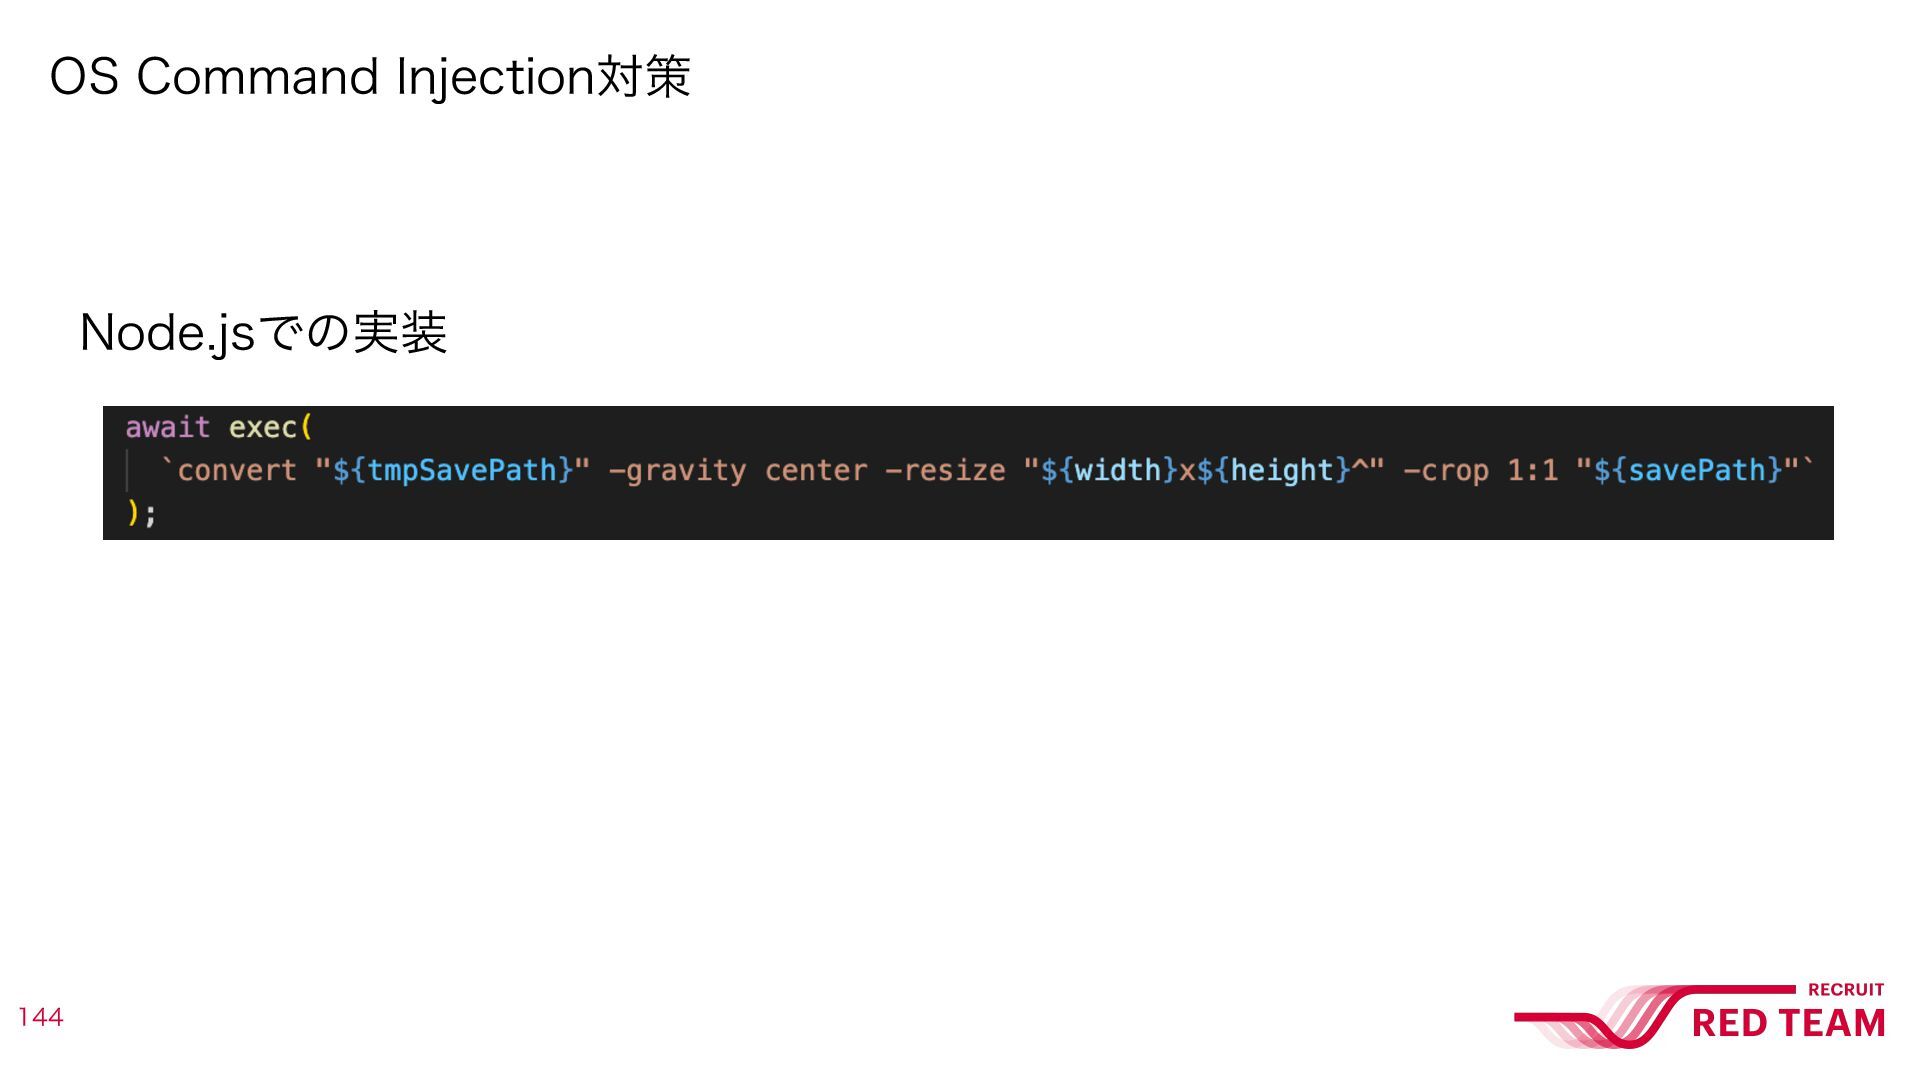This screenshot has width=1920, height=1080.
Task: Click the convert command word
Action: point(237,470)
